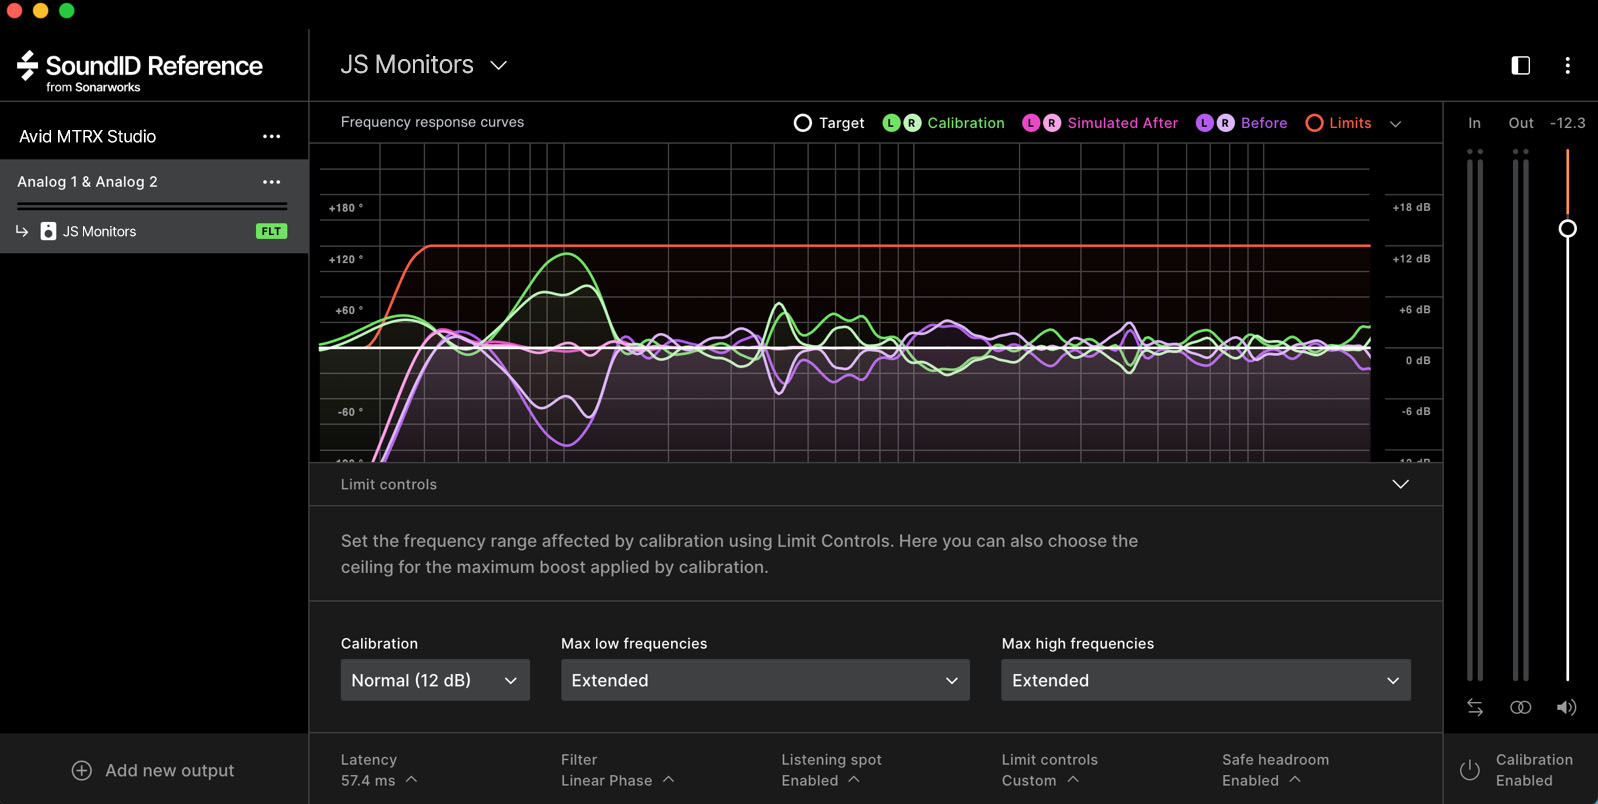Click the swap channels icon
Image resolution: width=1598 pixels, height=804 pixels.
[x=1475, y=707]
